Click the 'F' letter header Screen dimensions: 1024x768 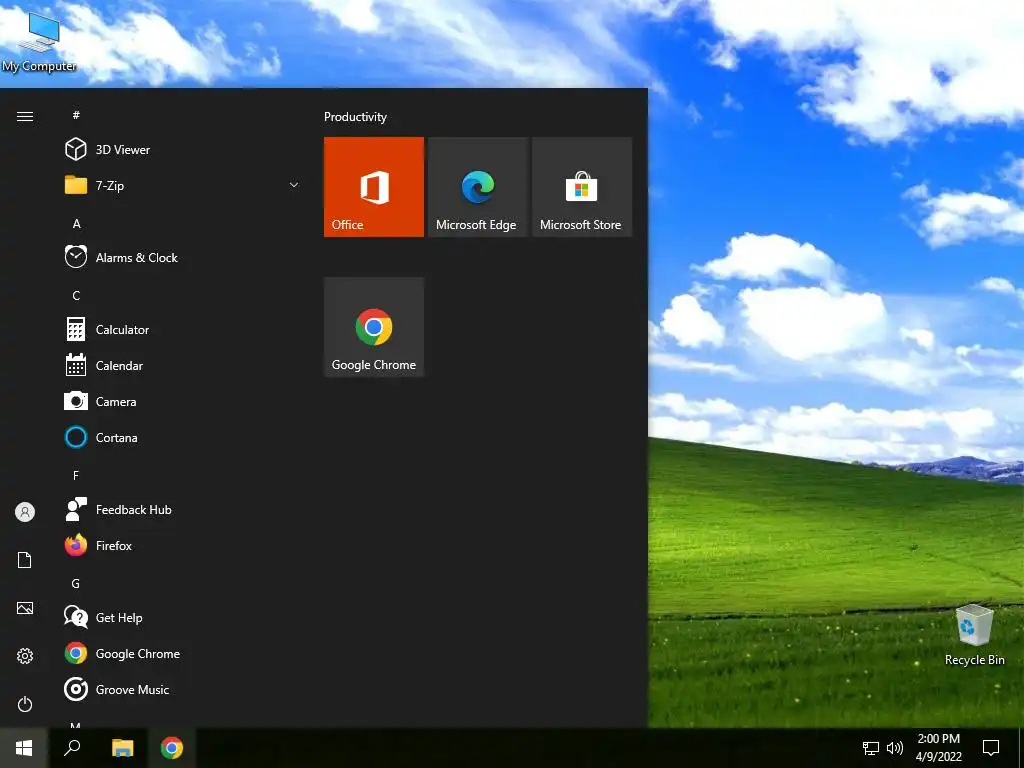pos(76,475)
